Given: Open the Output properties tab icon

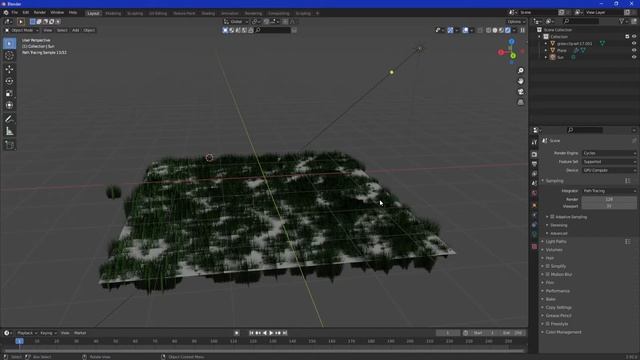Looking at the screenshot, I should (534, 164).
